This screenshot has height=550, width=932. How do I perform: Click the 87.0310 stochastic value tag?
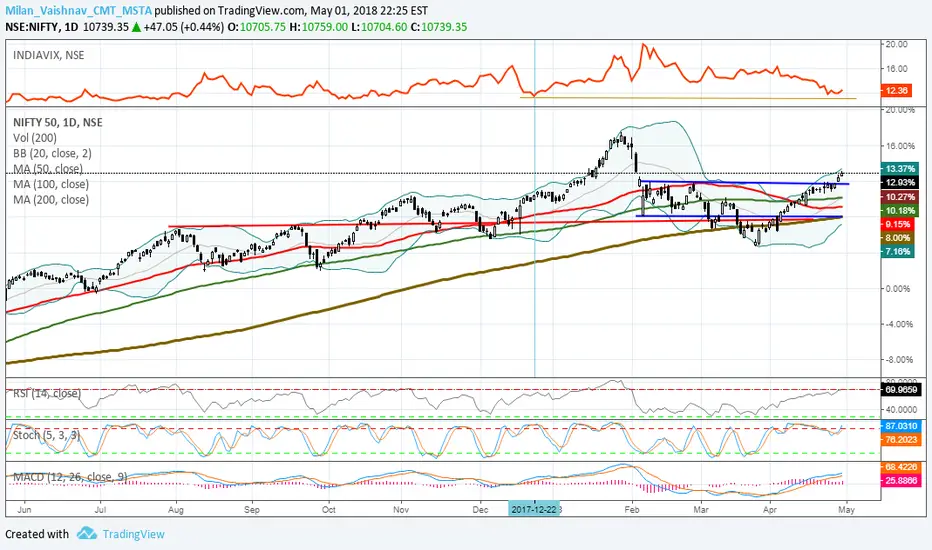(x=900, y=426)
